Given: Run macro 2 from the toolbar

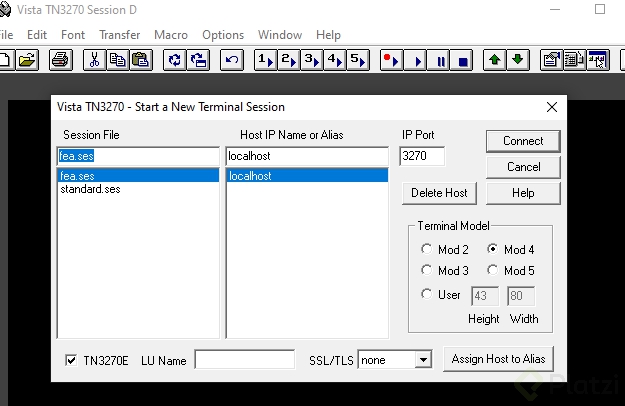Looking at the screenshot, I should coord(289,60).
